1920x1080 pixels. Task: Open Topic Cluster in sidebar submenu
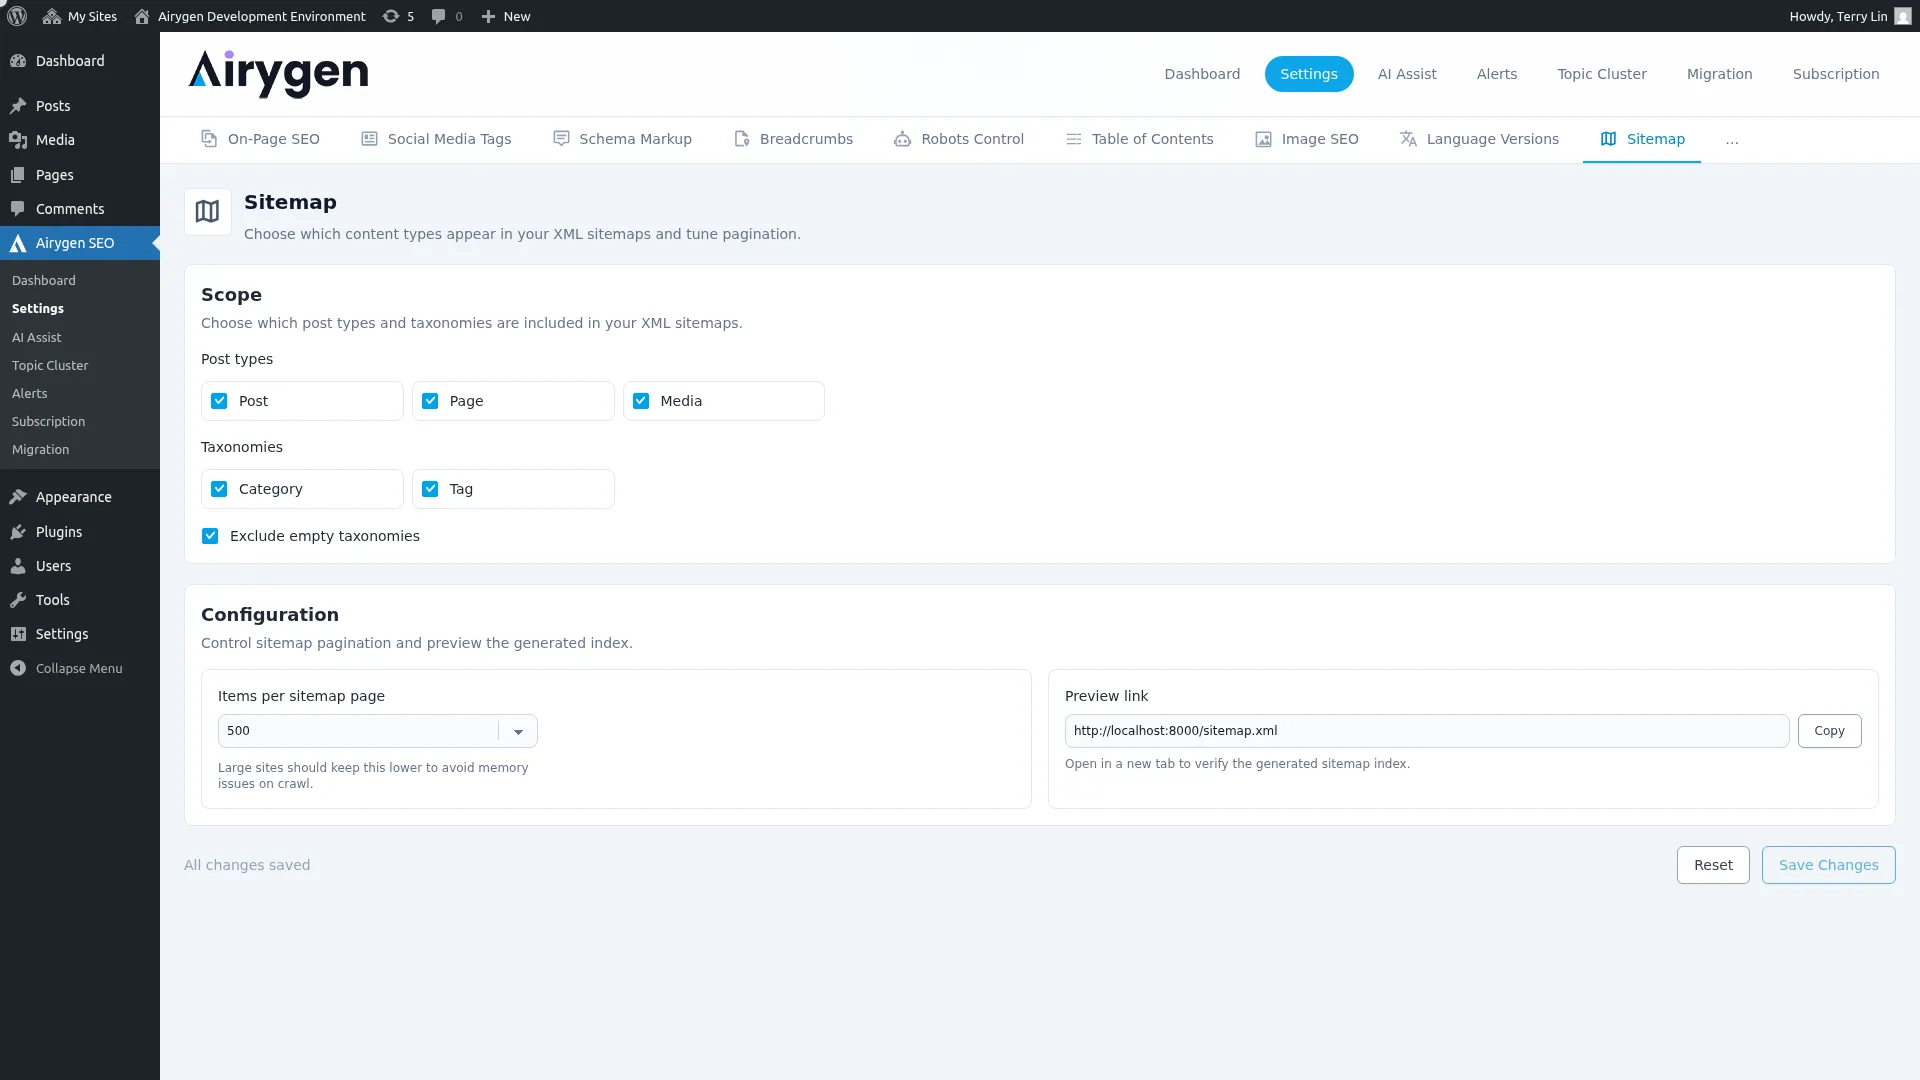tap(50, 366)
